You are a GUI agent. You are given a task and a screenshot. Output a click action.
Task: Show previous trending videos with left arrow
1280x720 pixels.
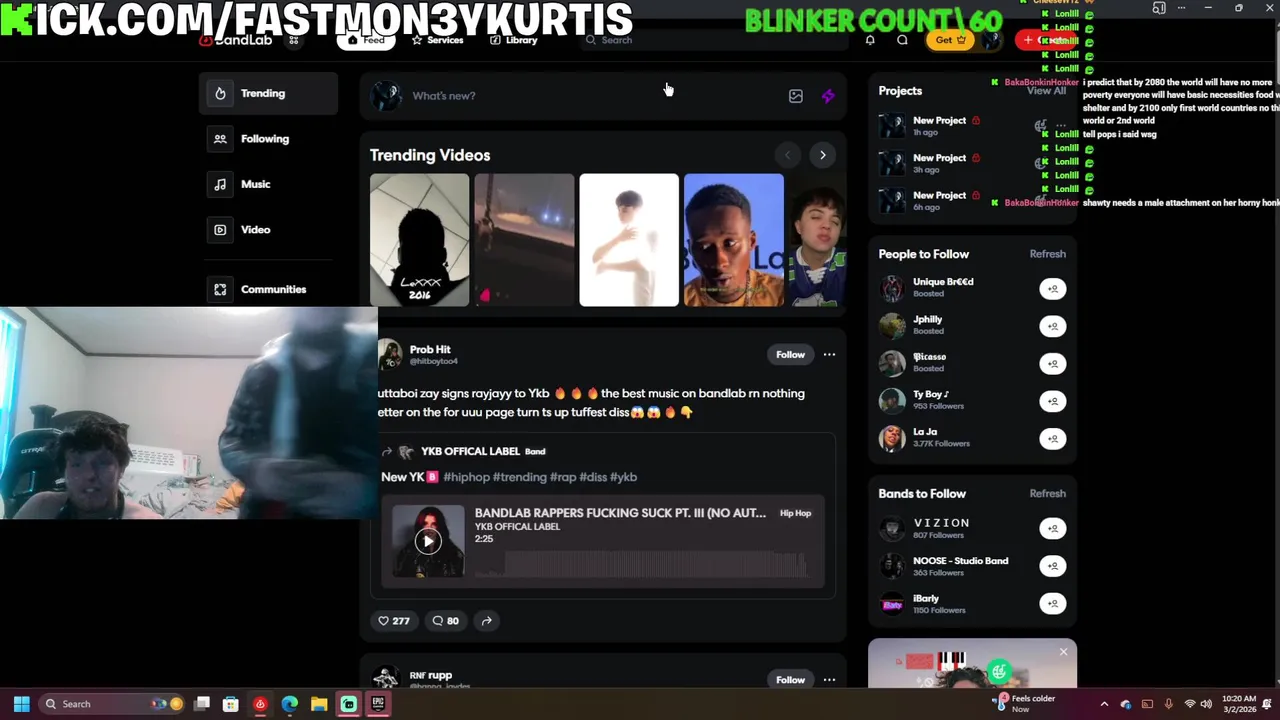(788, 155)
